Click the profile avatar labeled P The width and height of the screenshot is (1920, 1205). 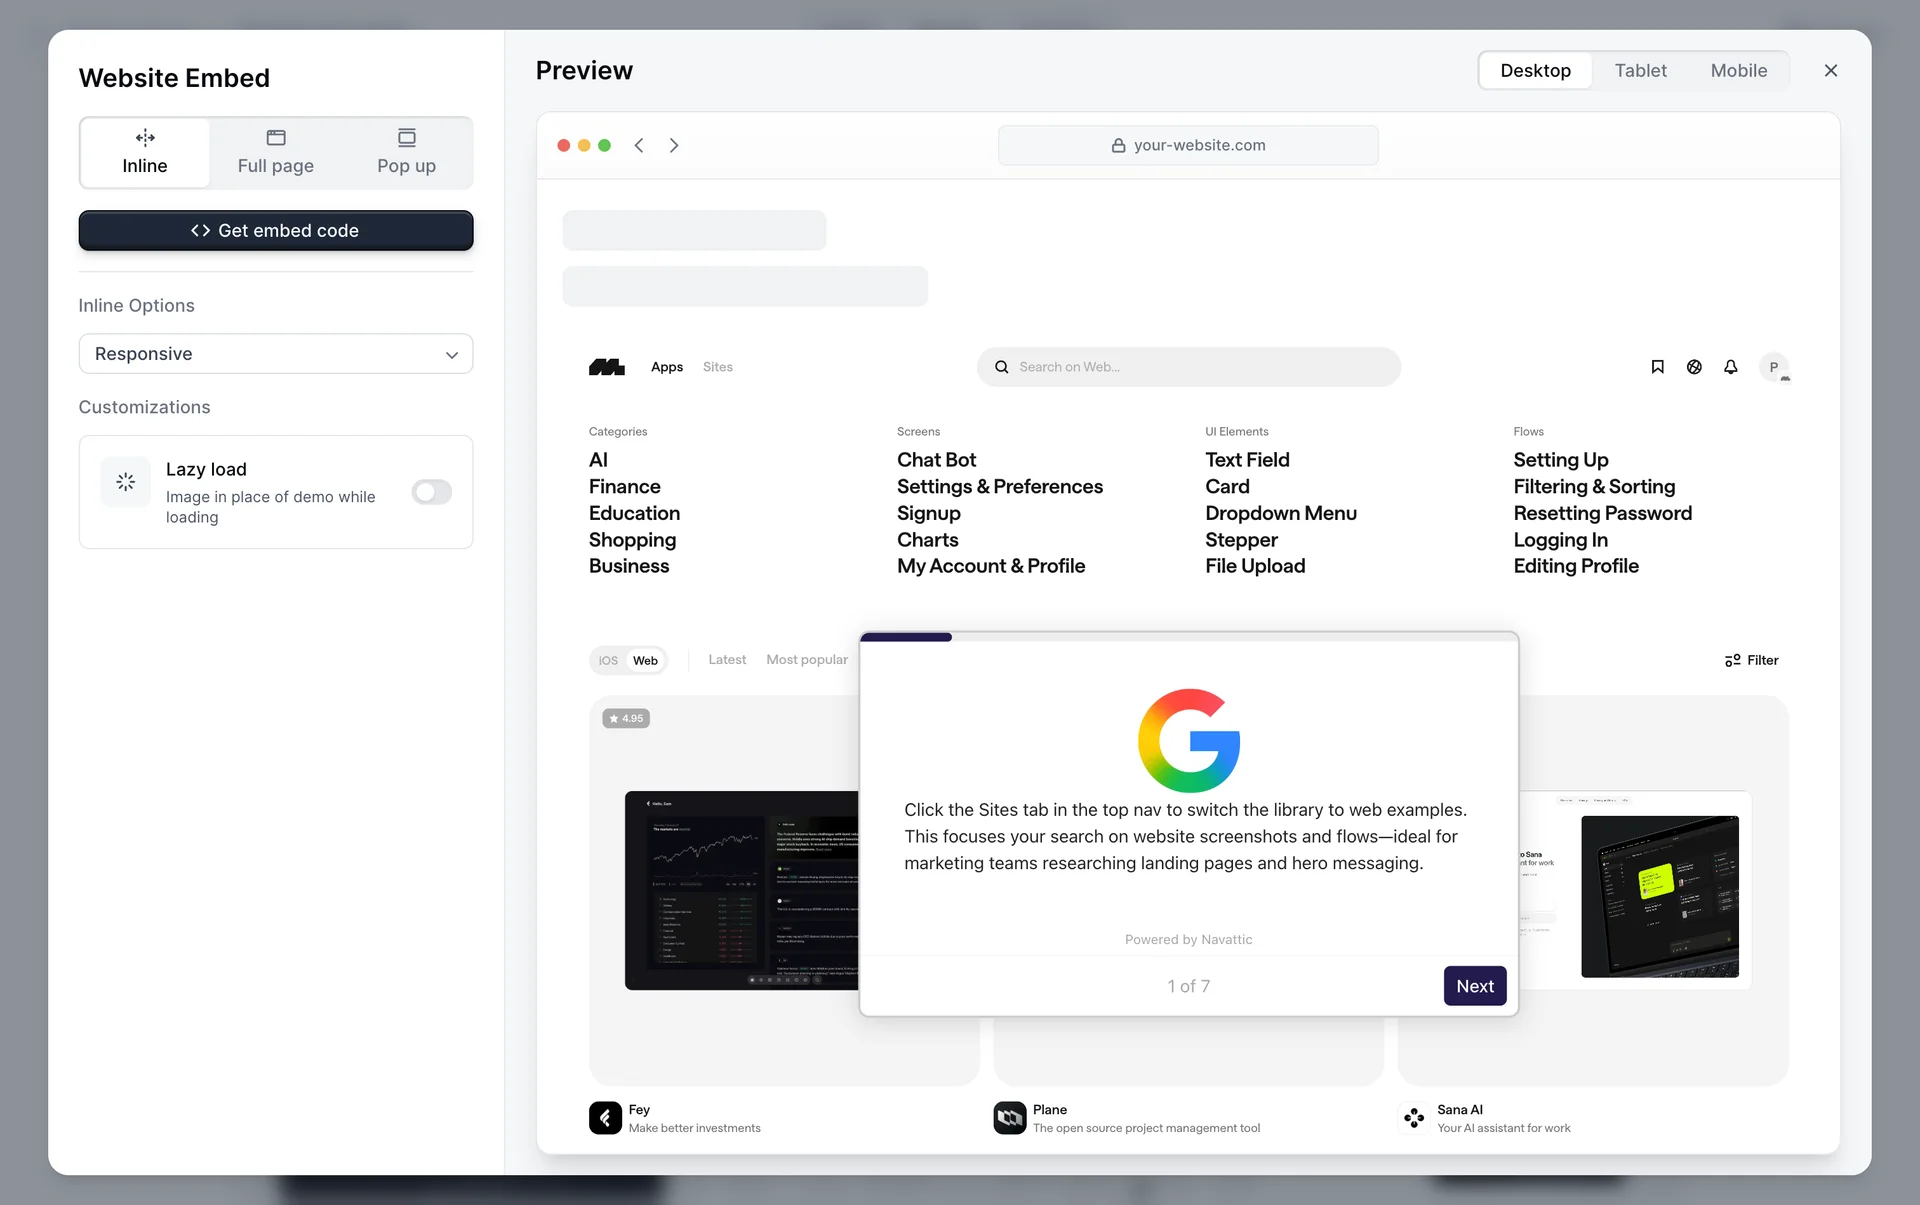[1774, 367]
